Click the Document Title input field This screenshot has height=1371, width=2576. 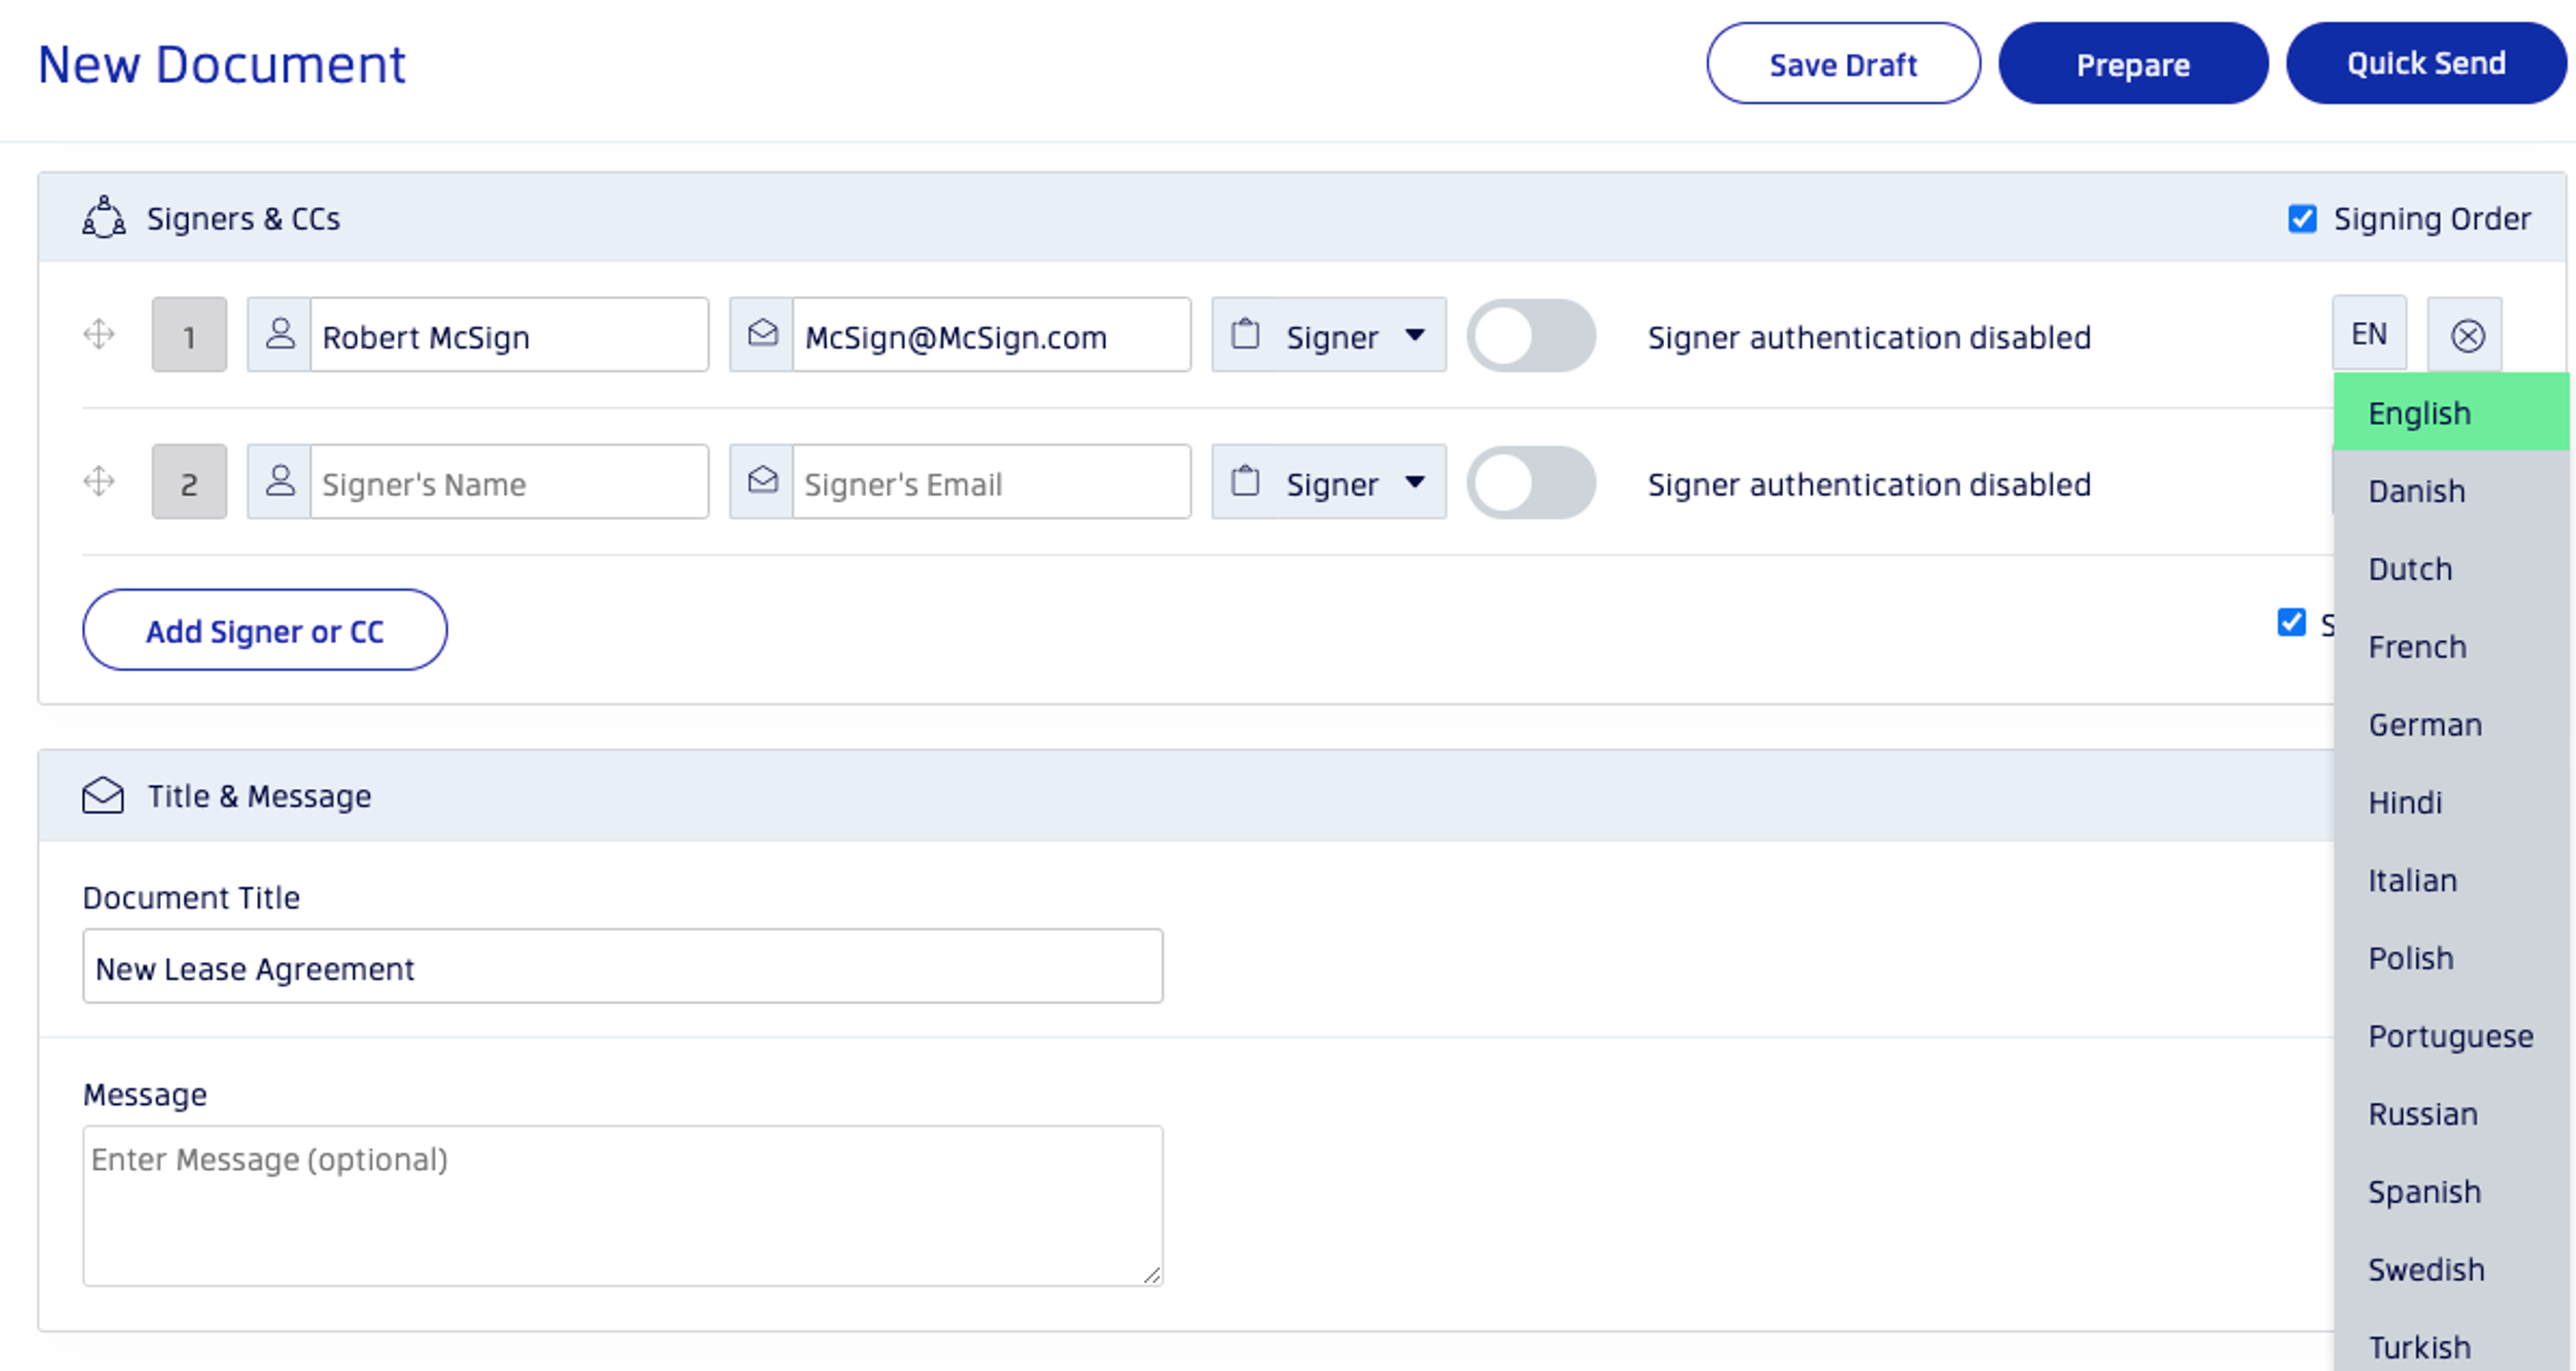(622, 967)
